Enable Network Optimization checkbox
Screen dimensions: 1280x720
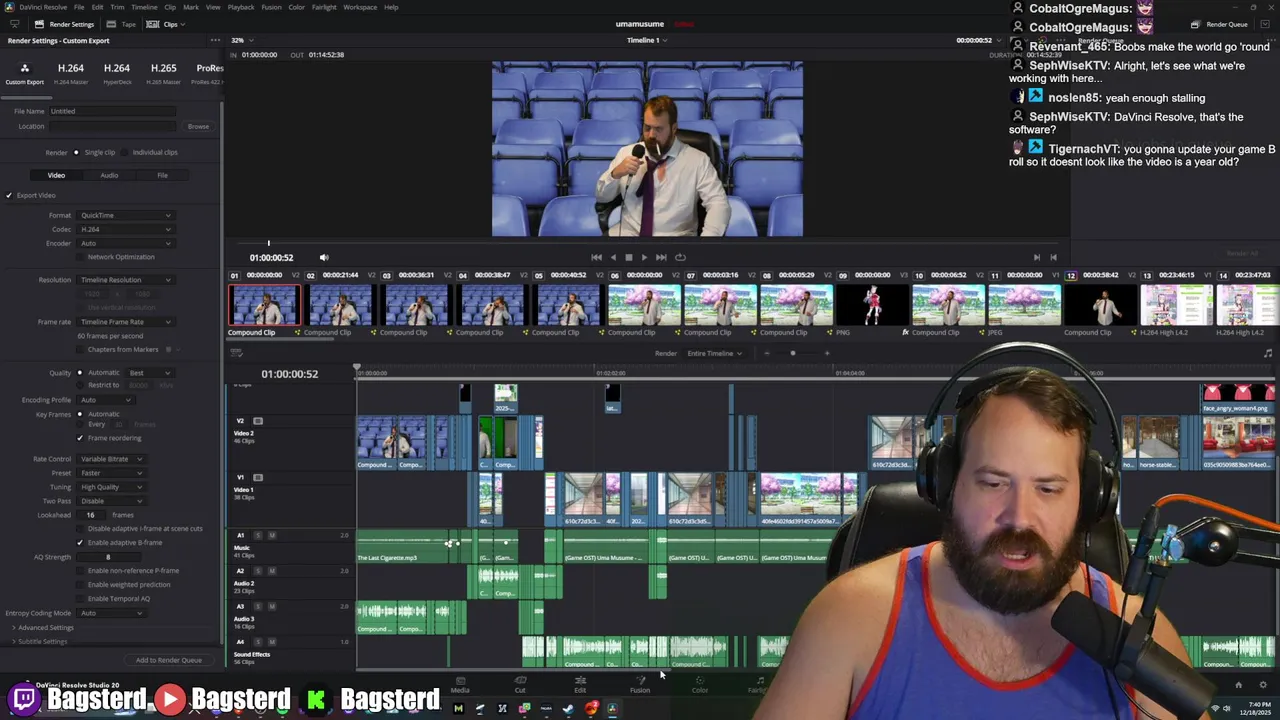80,257
